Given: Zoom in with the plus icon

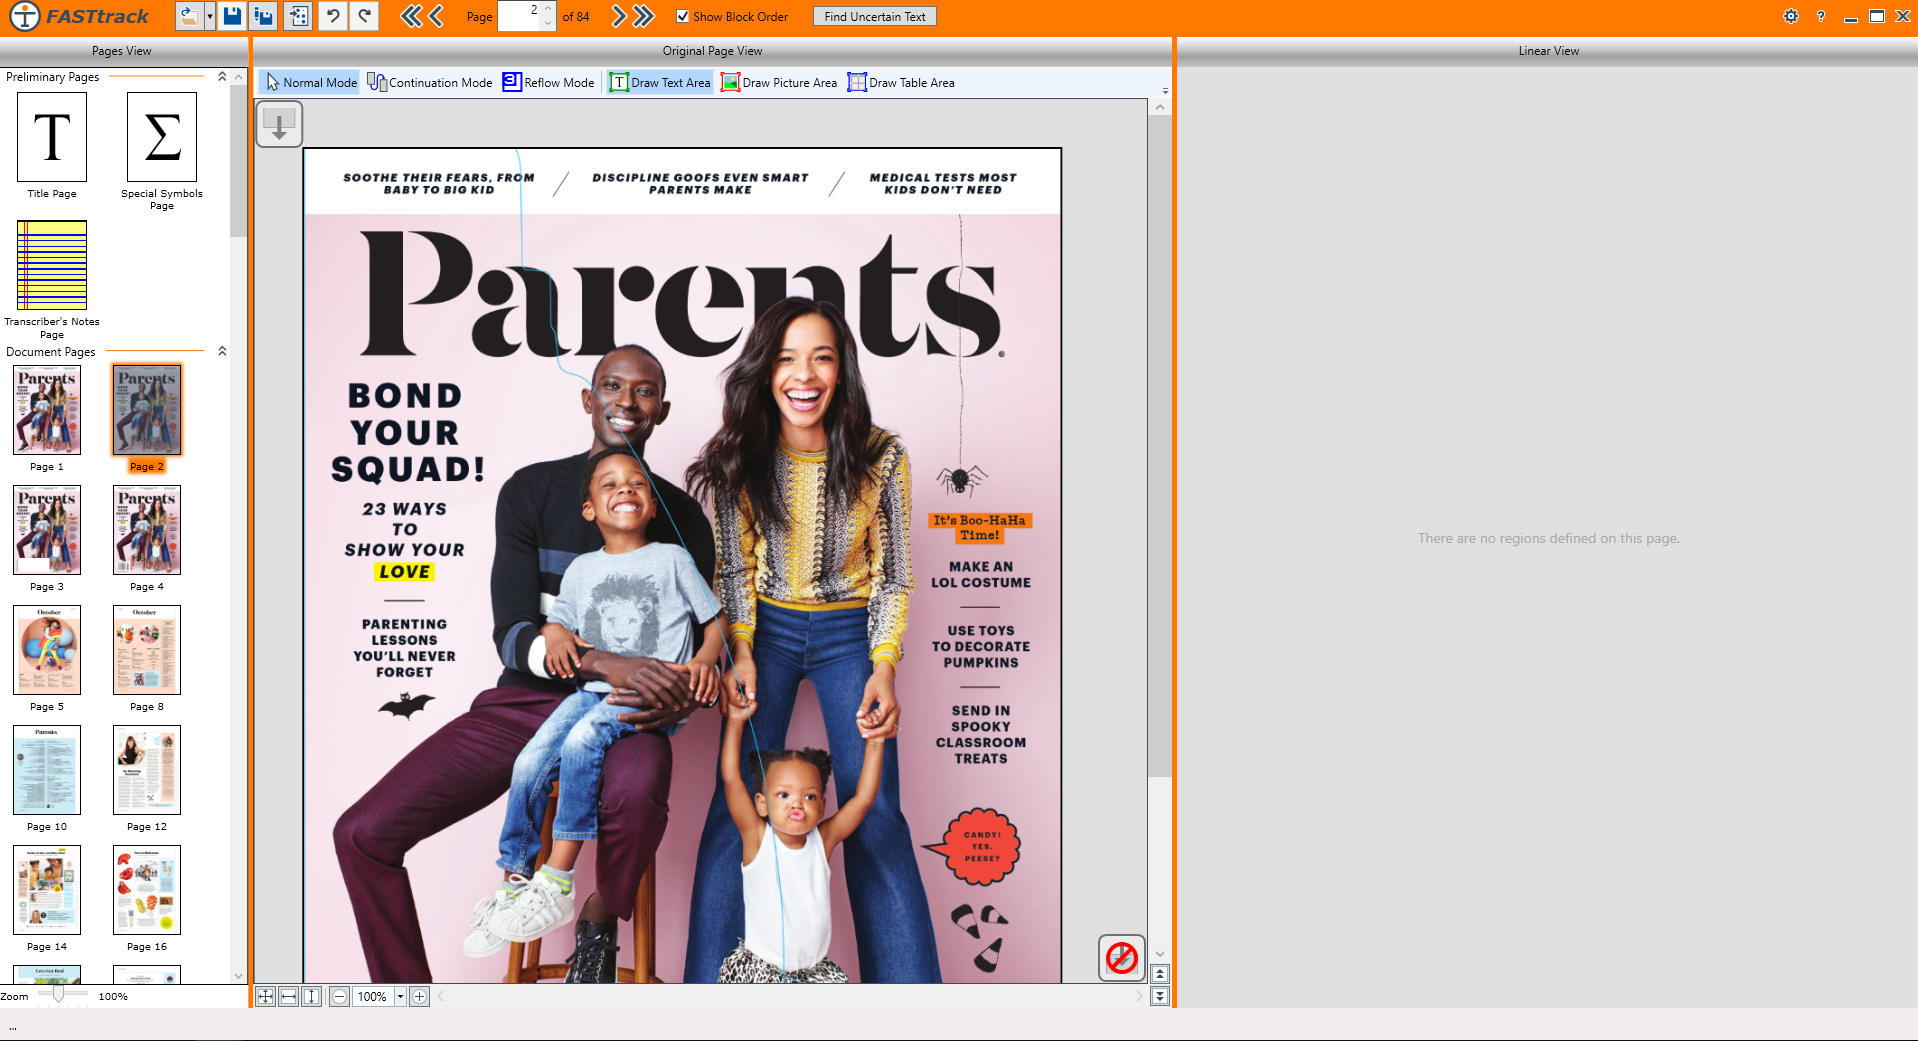Looking at the screenshot, I should coord(420,996).
